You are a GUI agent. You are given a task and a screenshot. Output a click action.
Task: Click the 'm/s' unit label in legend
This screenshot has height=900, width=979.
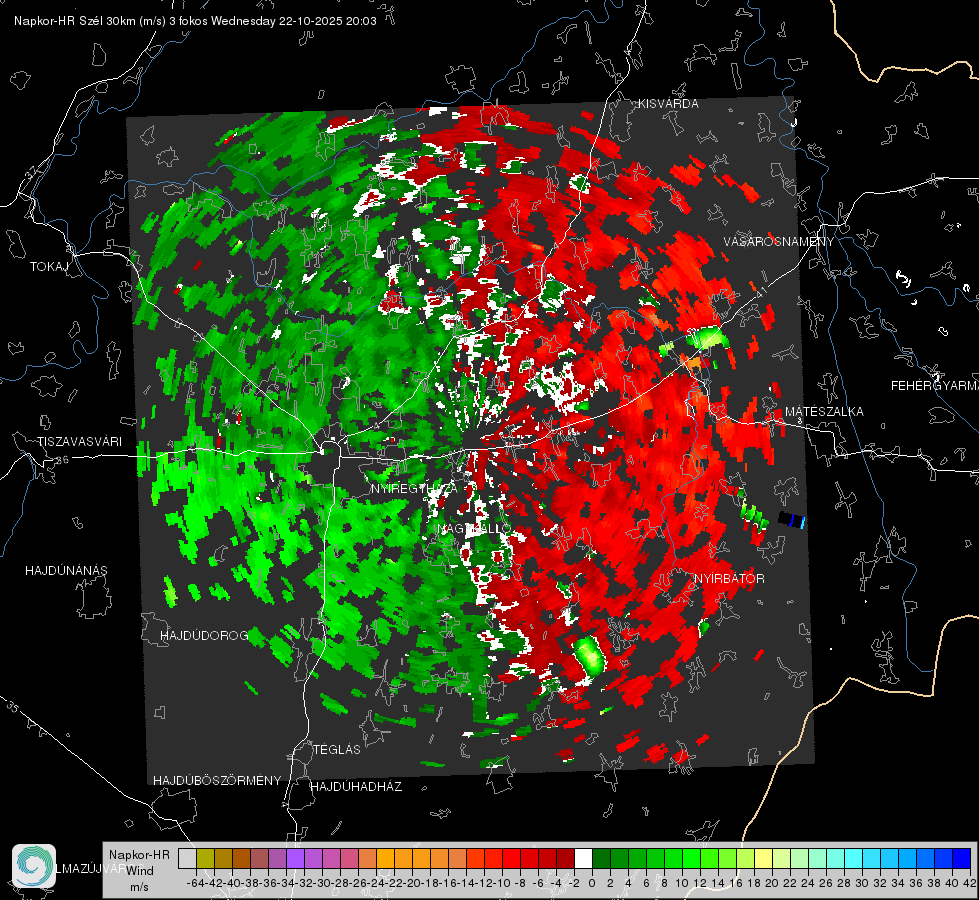[139, 887]
